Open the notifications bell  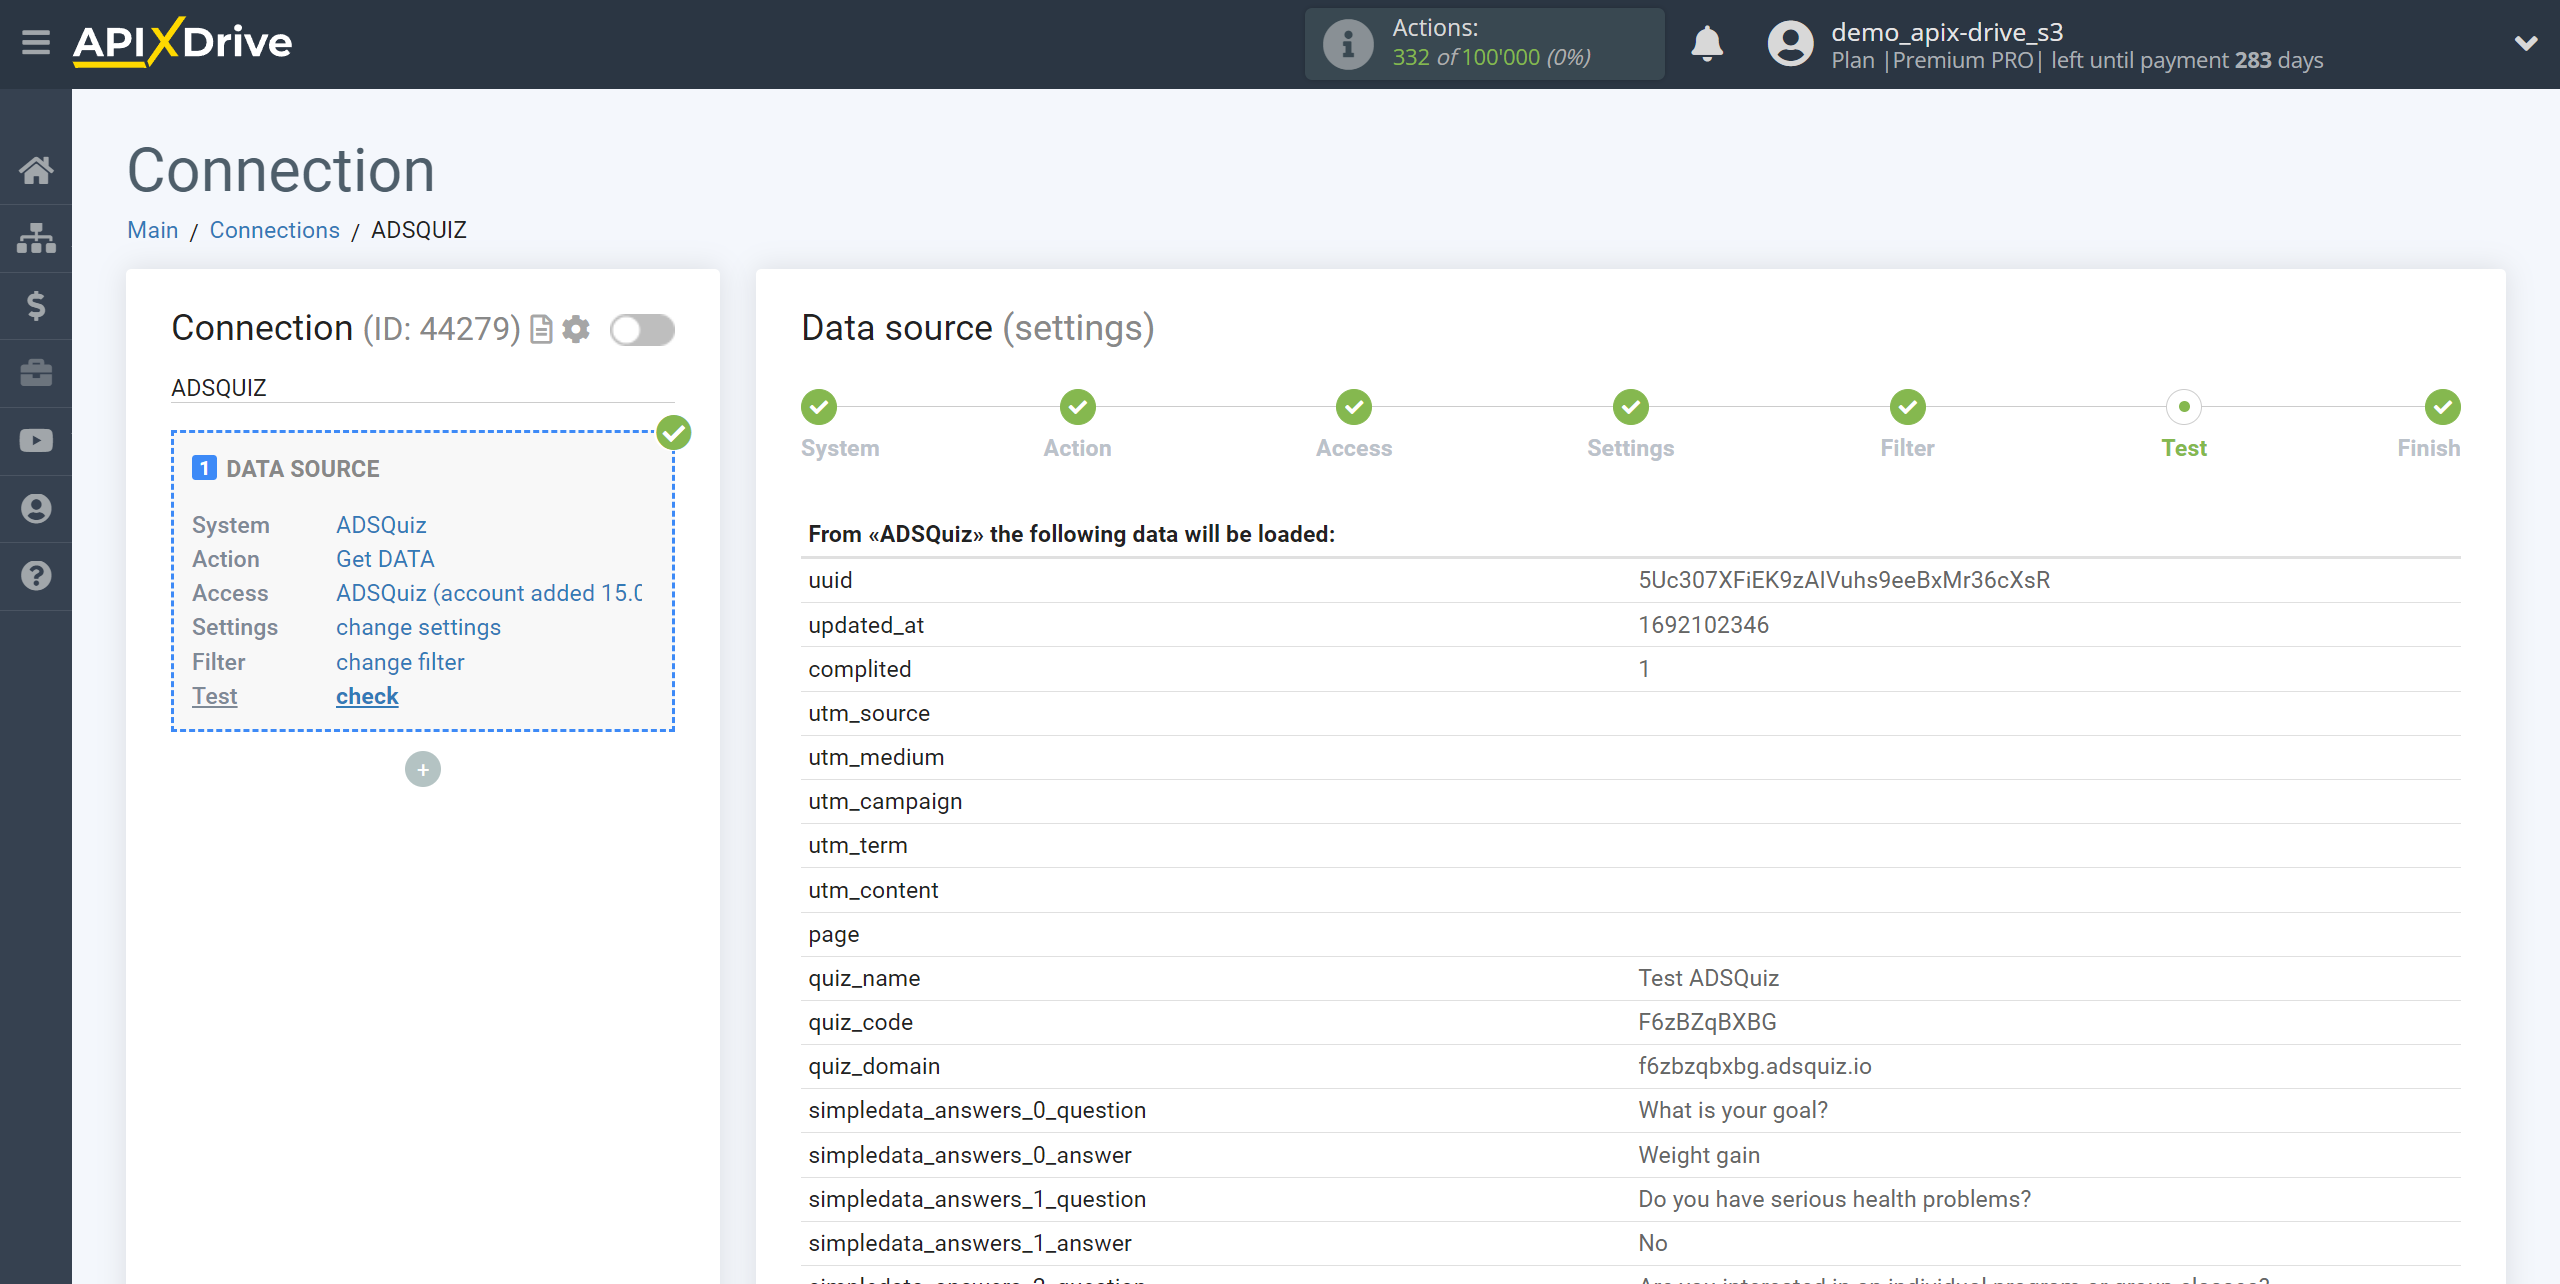coord(1707,44)
